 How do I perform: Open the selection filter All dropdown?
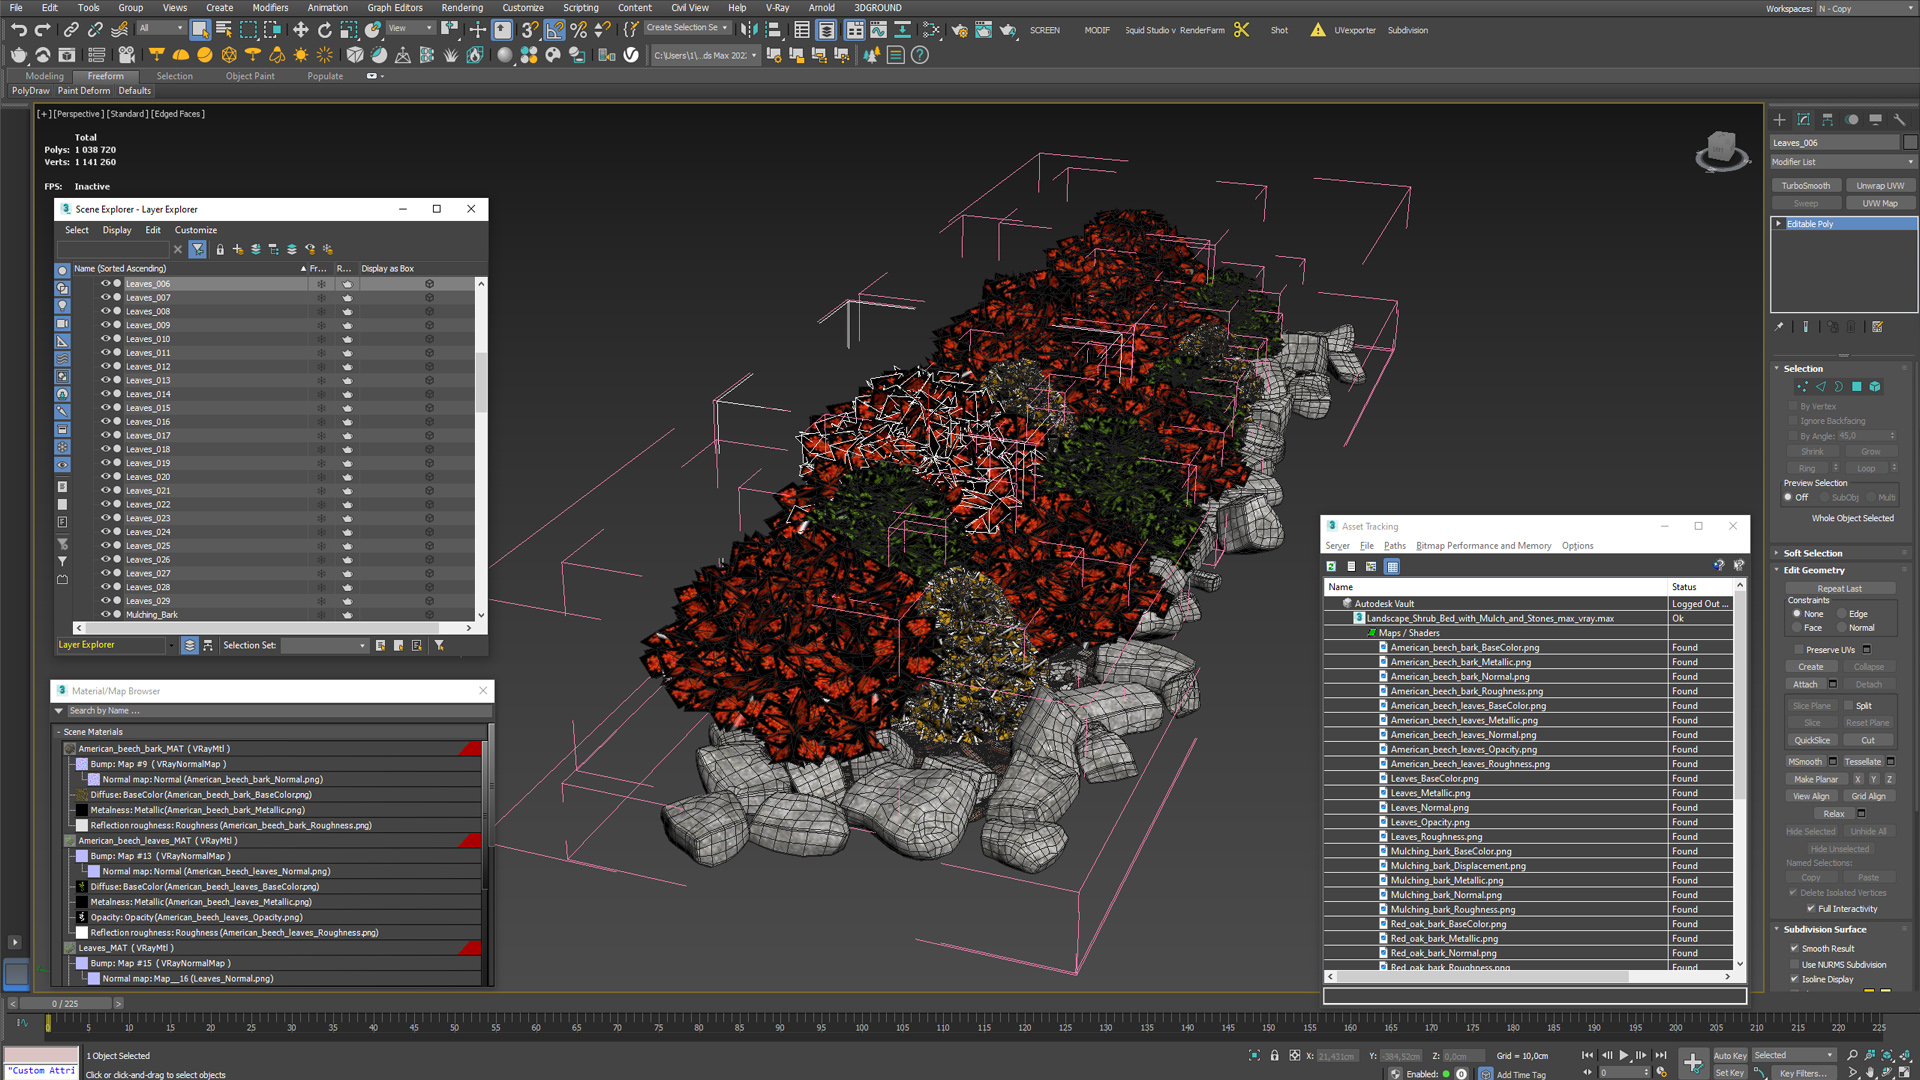pyautogui.click(x=160, y=28)
